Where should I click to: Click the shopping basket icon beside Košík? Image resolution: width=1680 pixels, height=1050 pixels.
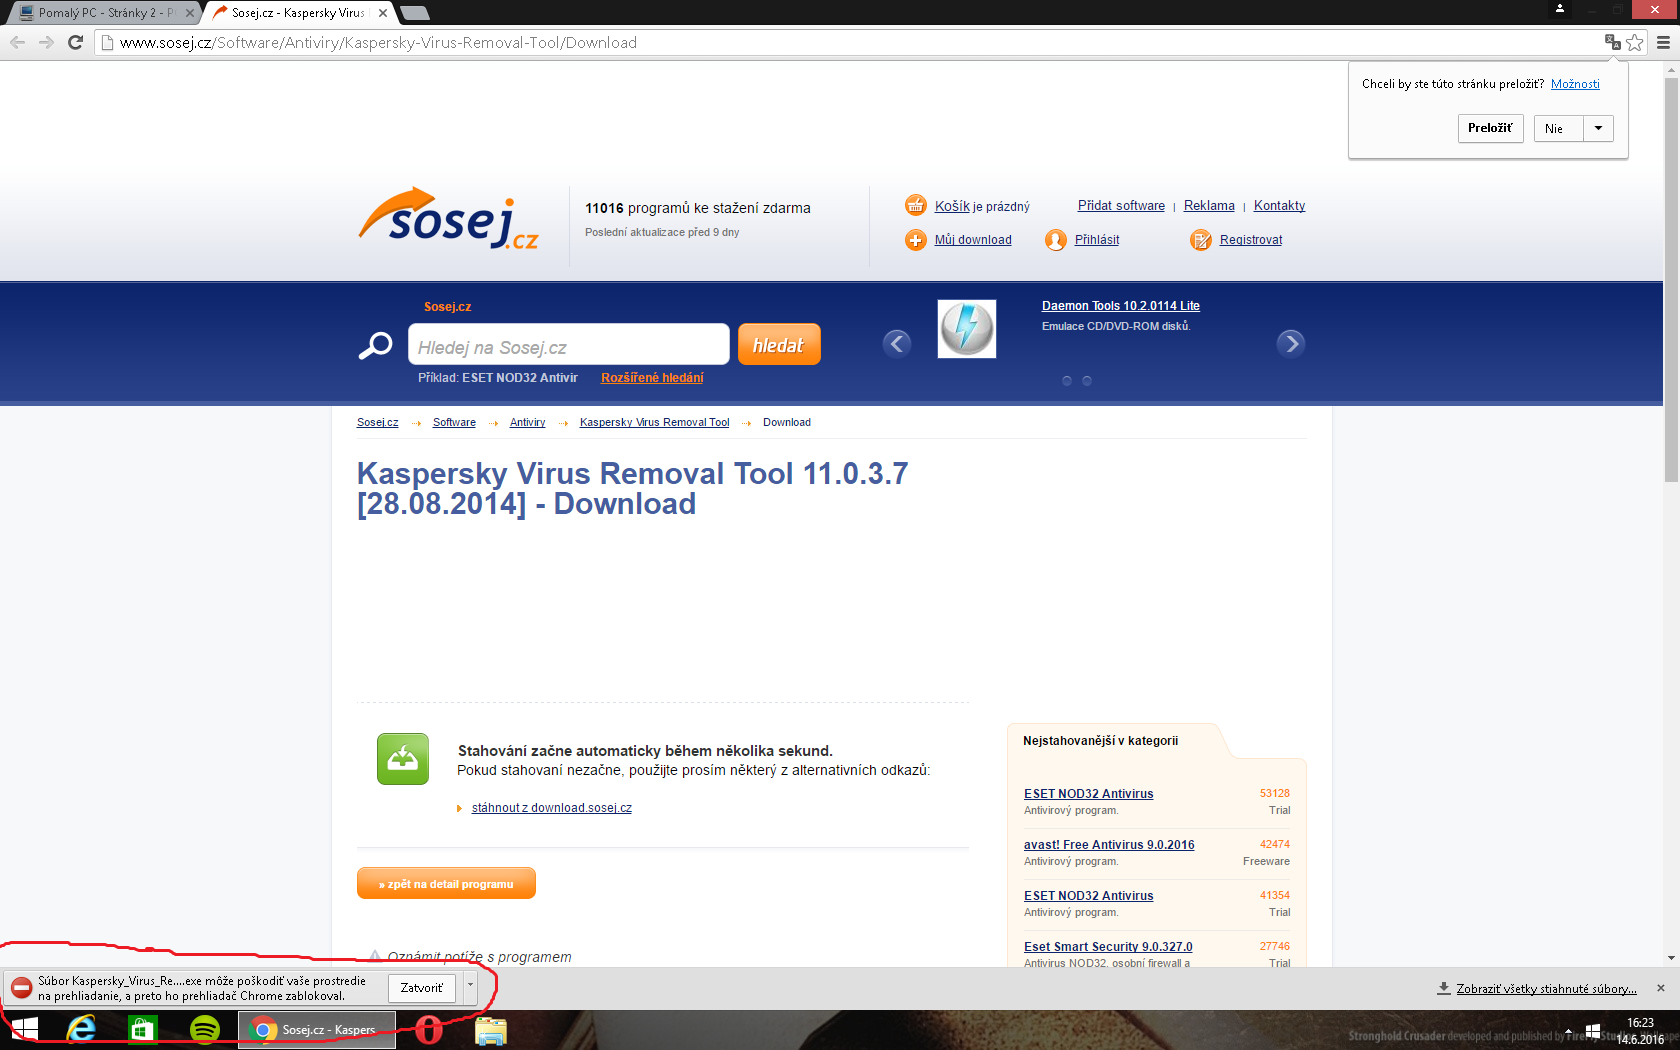point(916,205)
